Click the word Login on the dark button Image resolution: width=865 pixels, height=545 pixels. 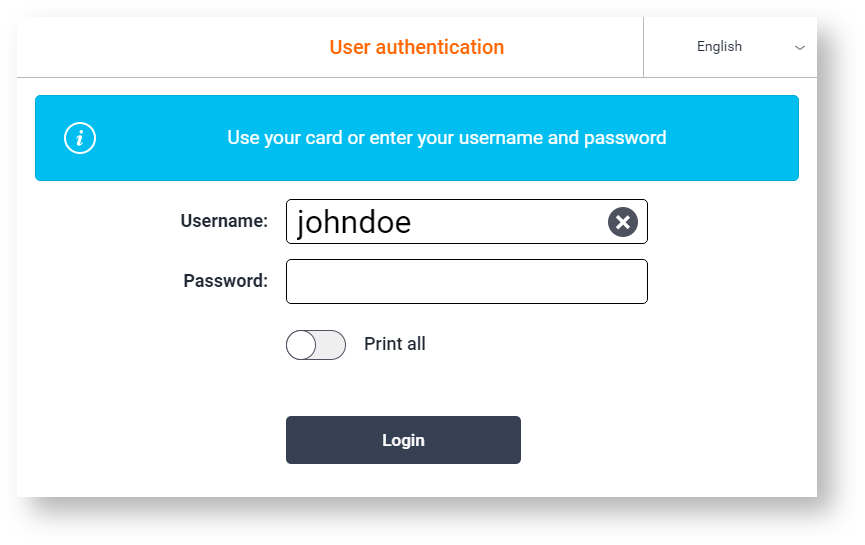coord(403,440)
